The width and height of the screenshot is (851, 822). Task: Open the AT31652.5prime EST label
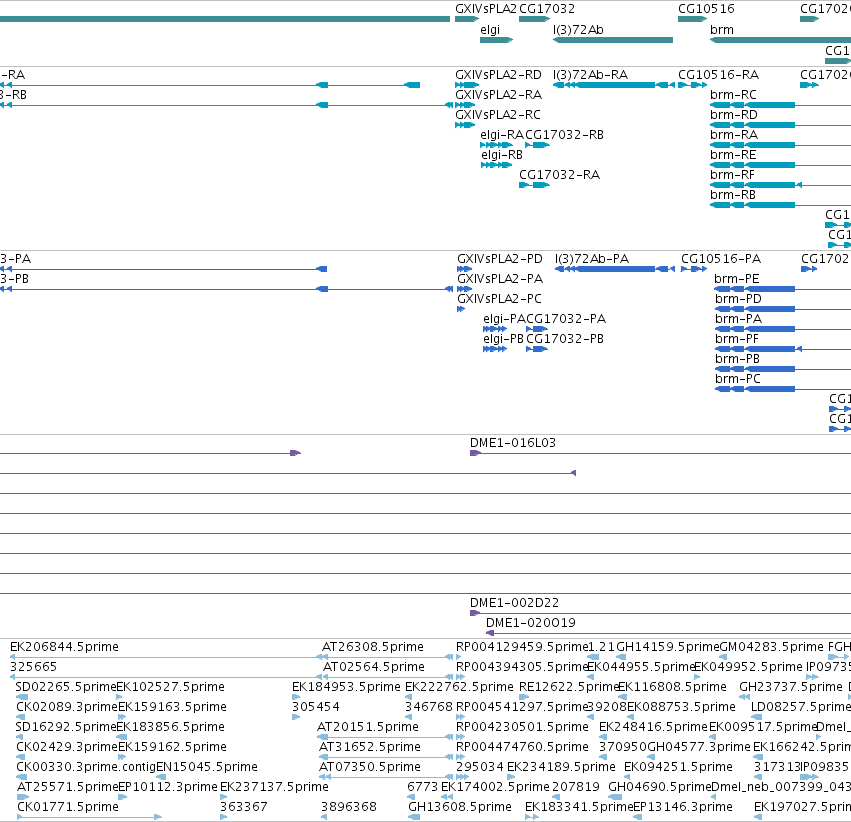tap(370, 747)
